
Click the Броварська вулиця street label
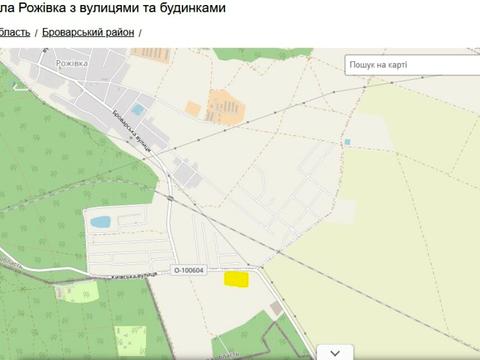132,130
